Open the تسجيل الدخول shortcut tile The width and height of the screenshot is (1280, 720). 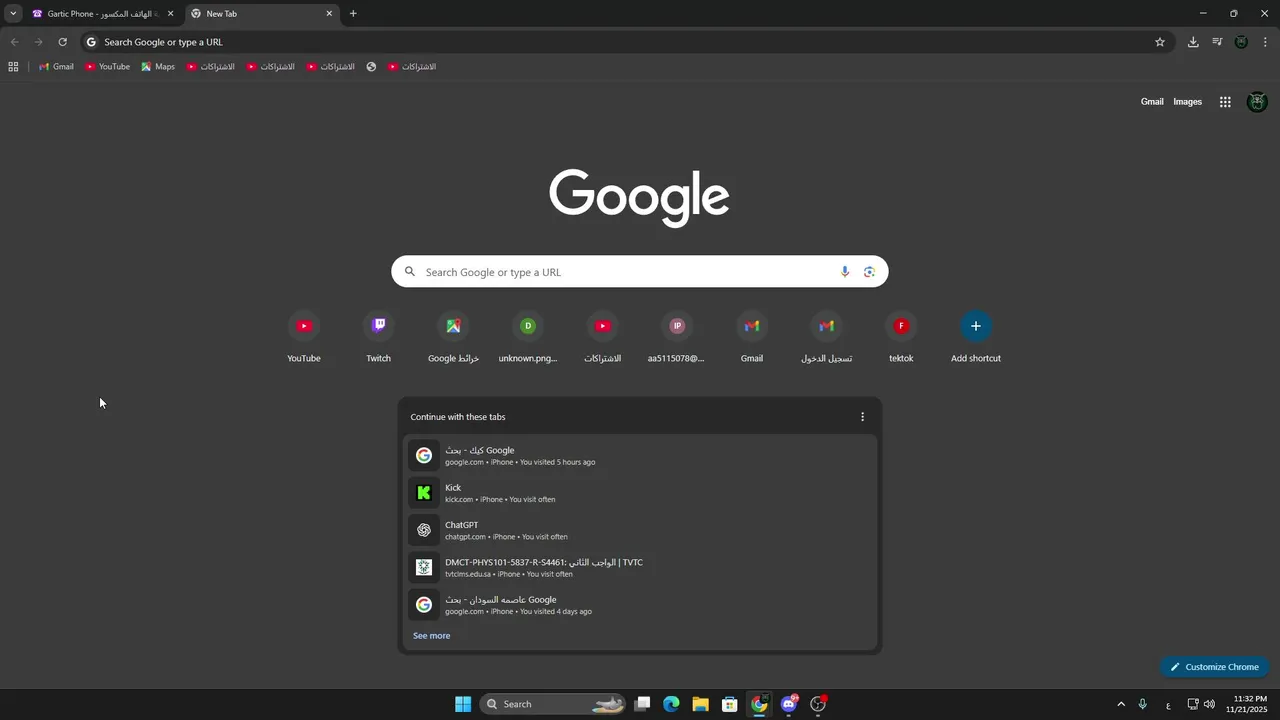[826, 338]
